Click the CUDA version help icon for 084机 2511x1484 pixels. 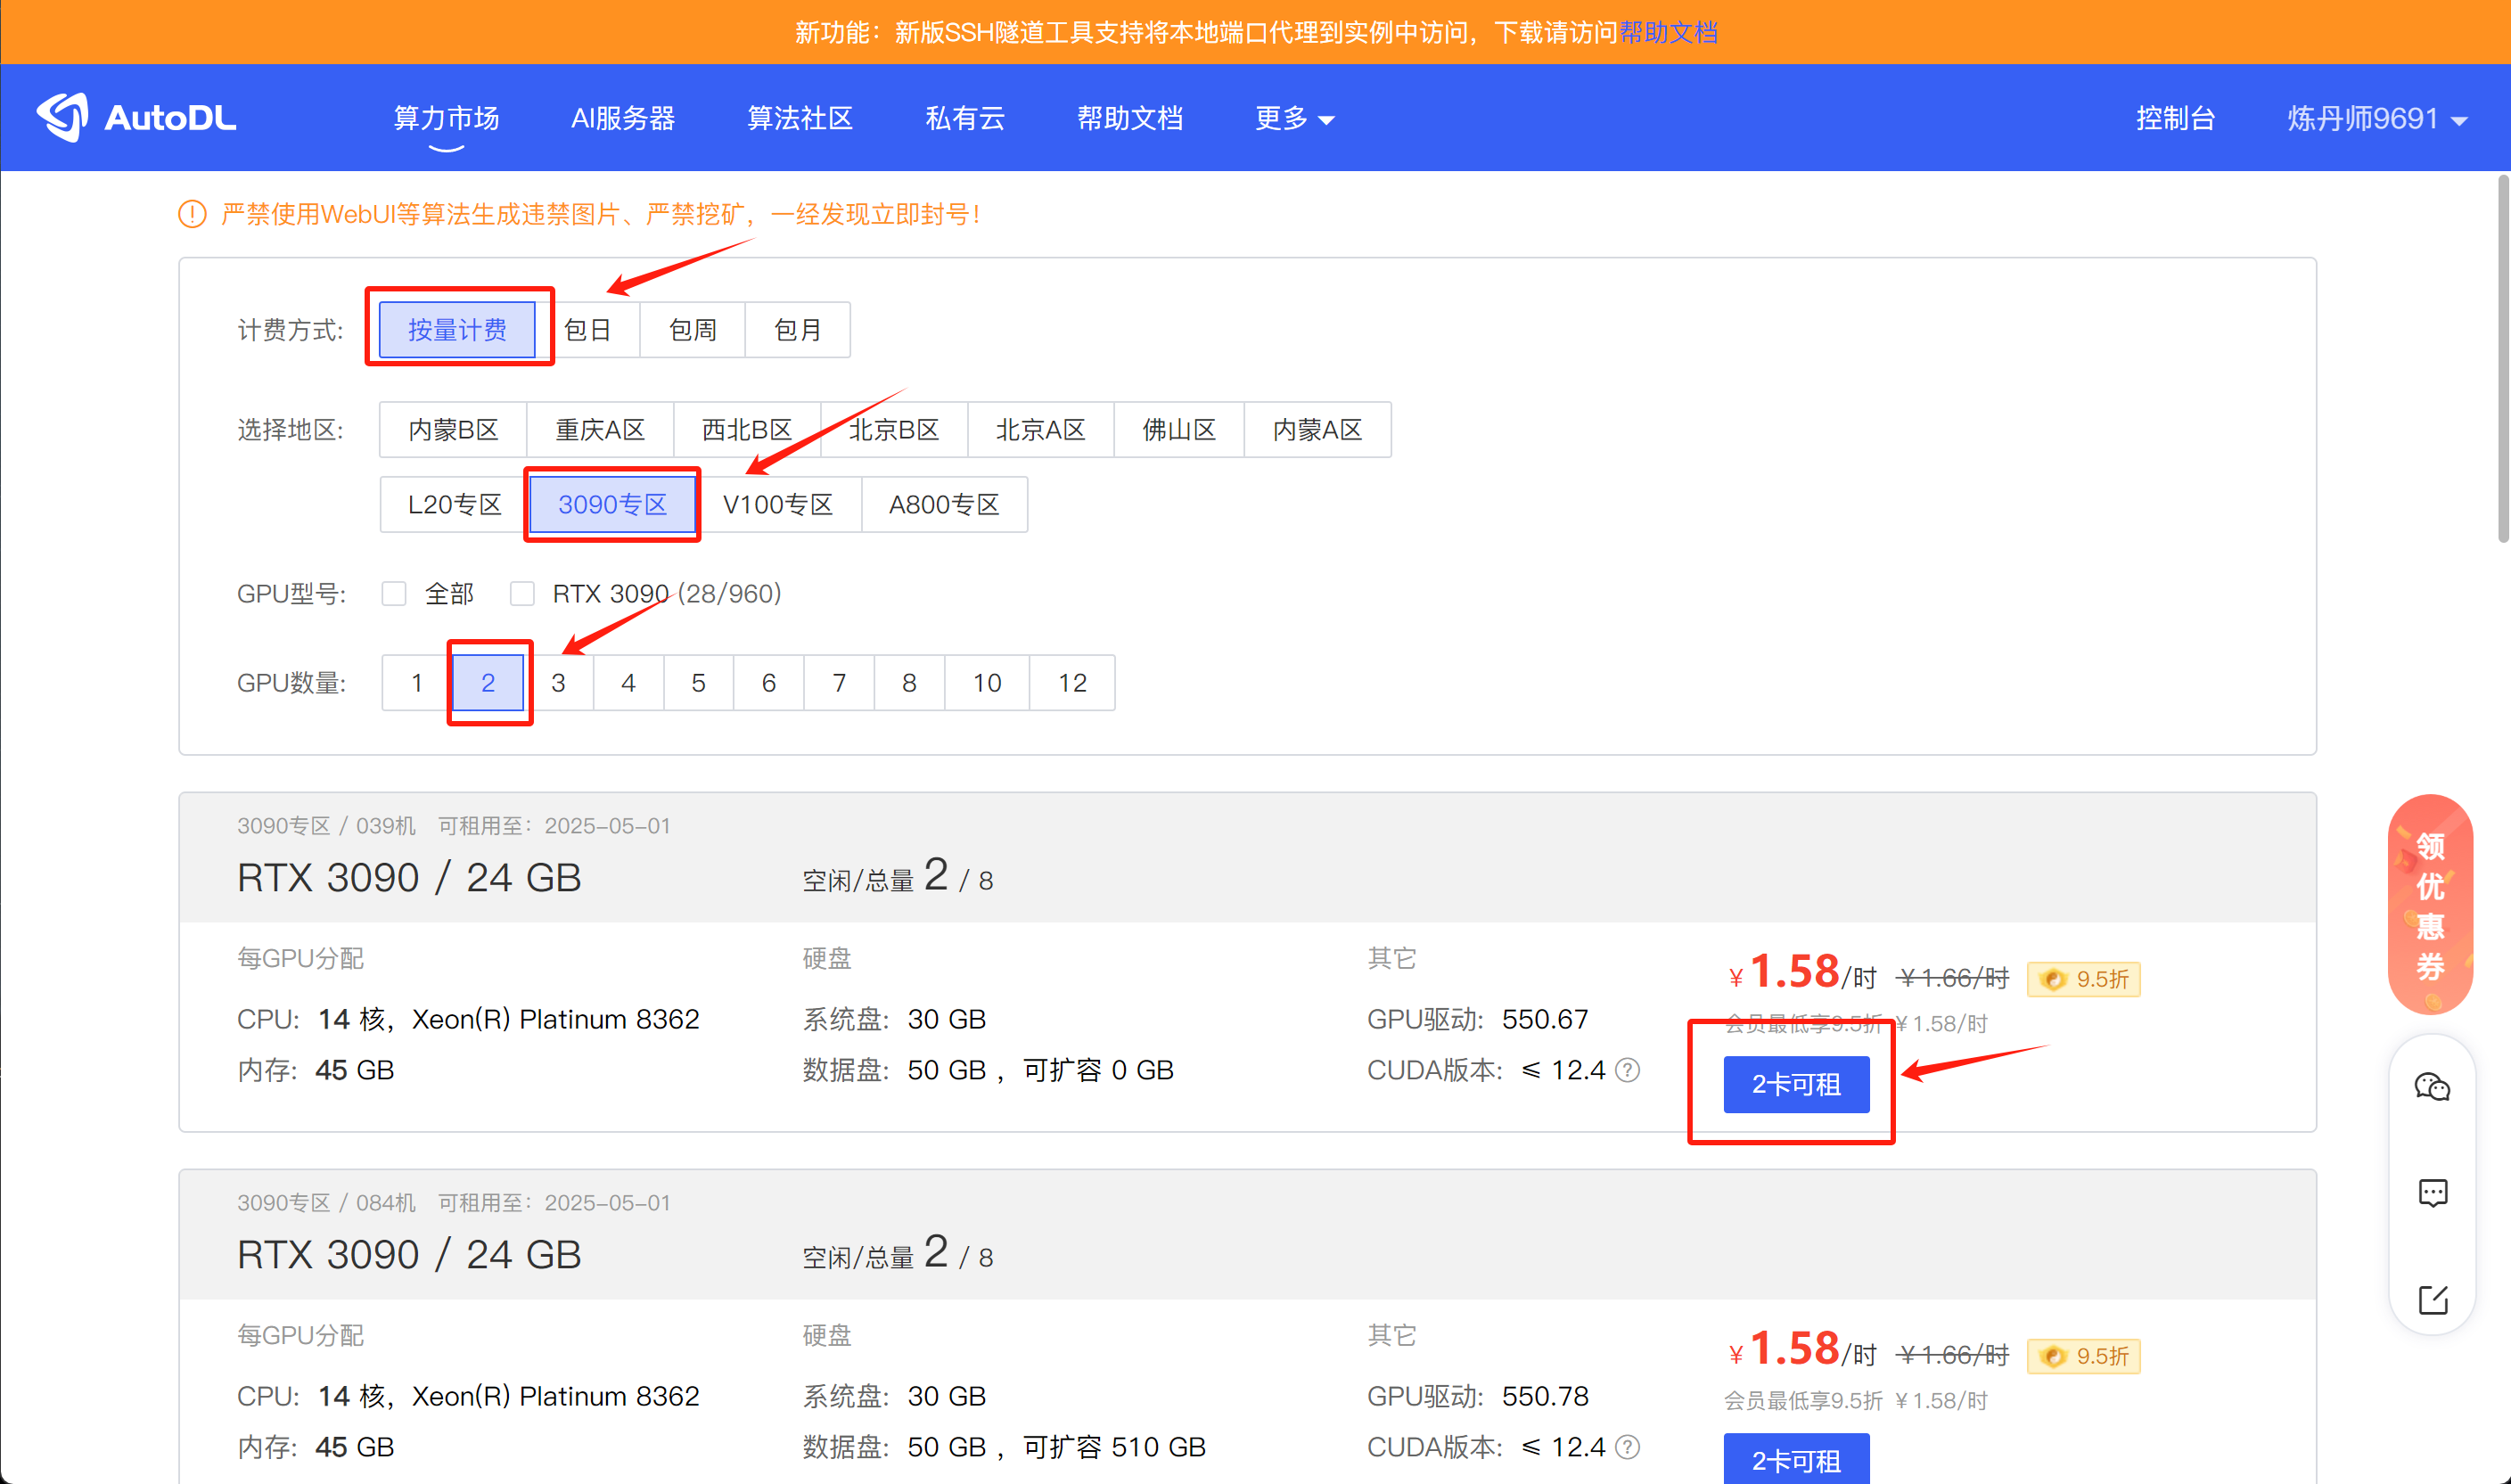[x=1627, y=1447]
